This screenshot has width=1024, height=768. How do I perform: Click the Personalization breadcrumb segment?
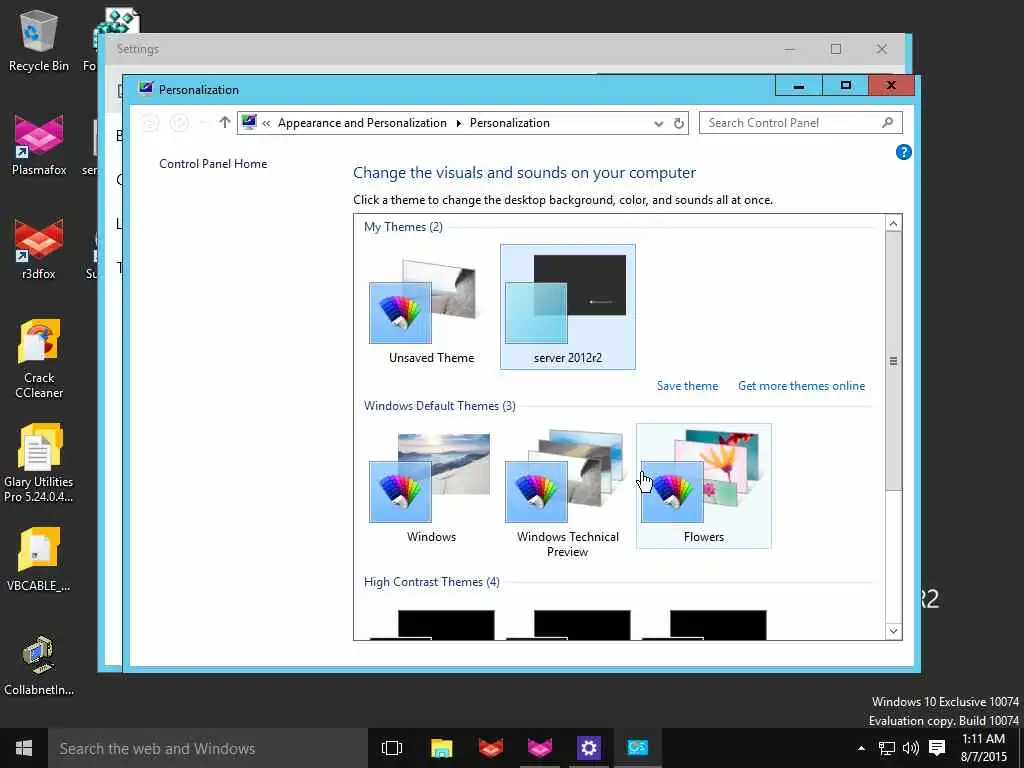(x=509, y=123)
